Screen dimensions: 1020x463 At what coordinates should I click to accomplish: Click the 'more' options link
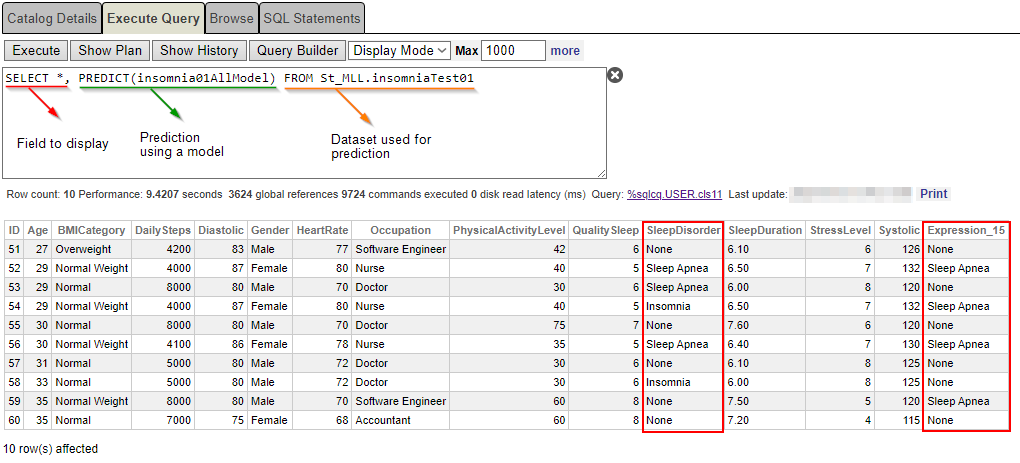565,50
